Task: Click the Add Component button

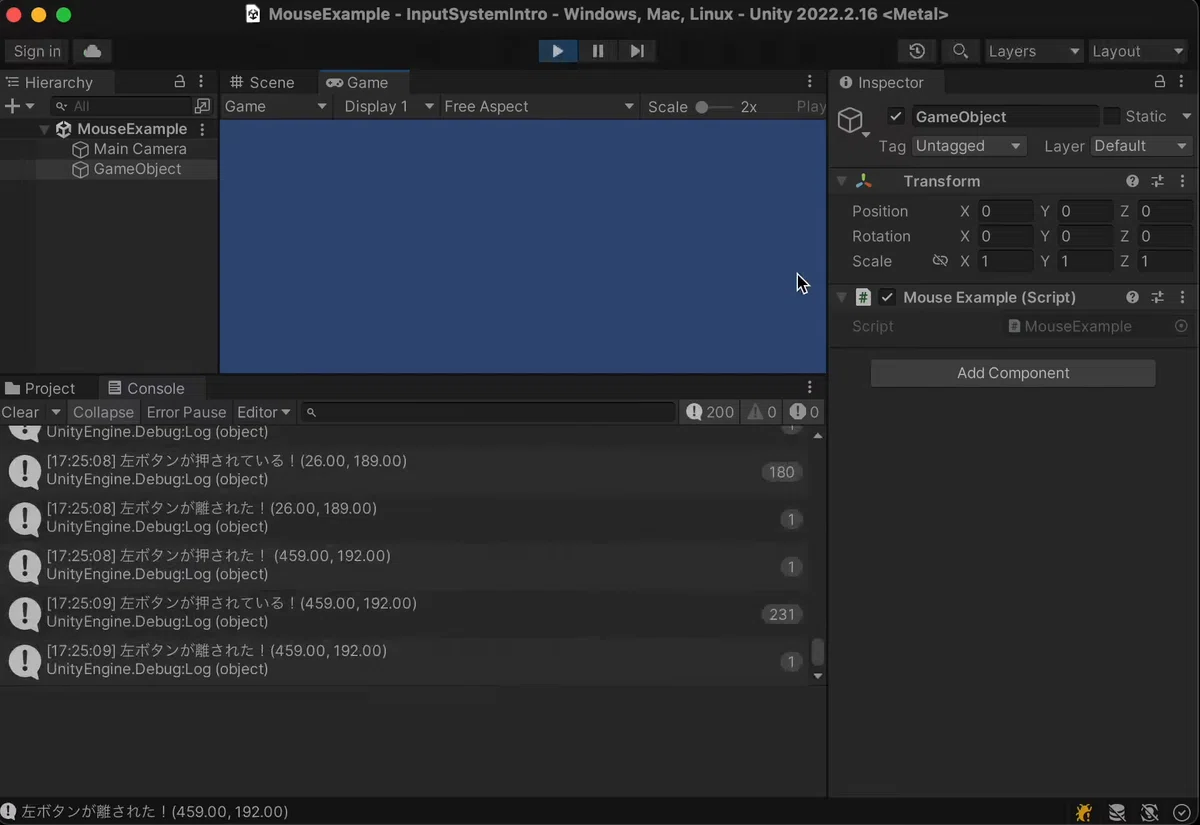Action: coord(1013,373)
